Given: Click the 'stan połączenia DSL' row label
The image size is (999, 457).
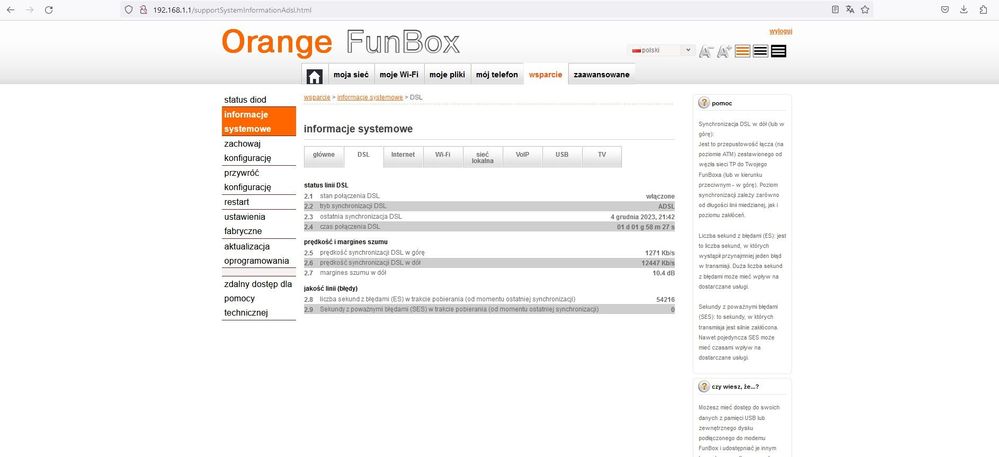Looking at the screenshot, I should click(349, 196).
